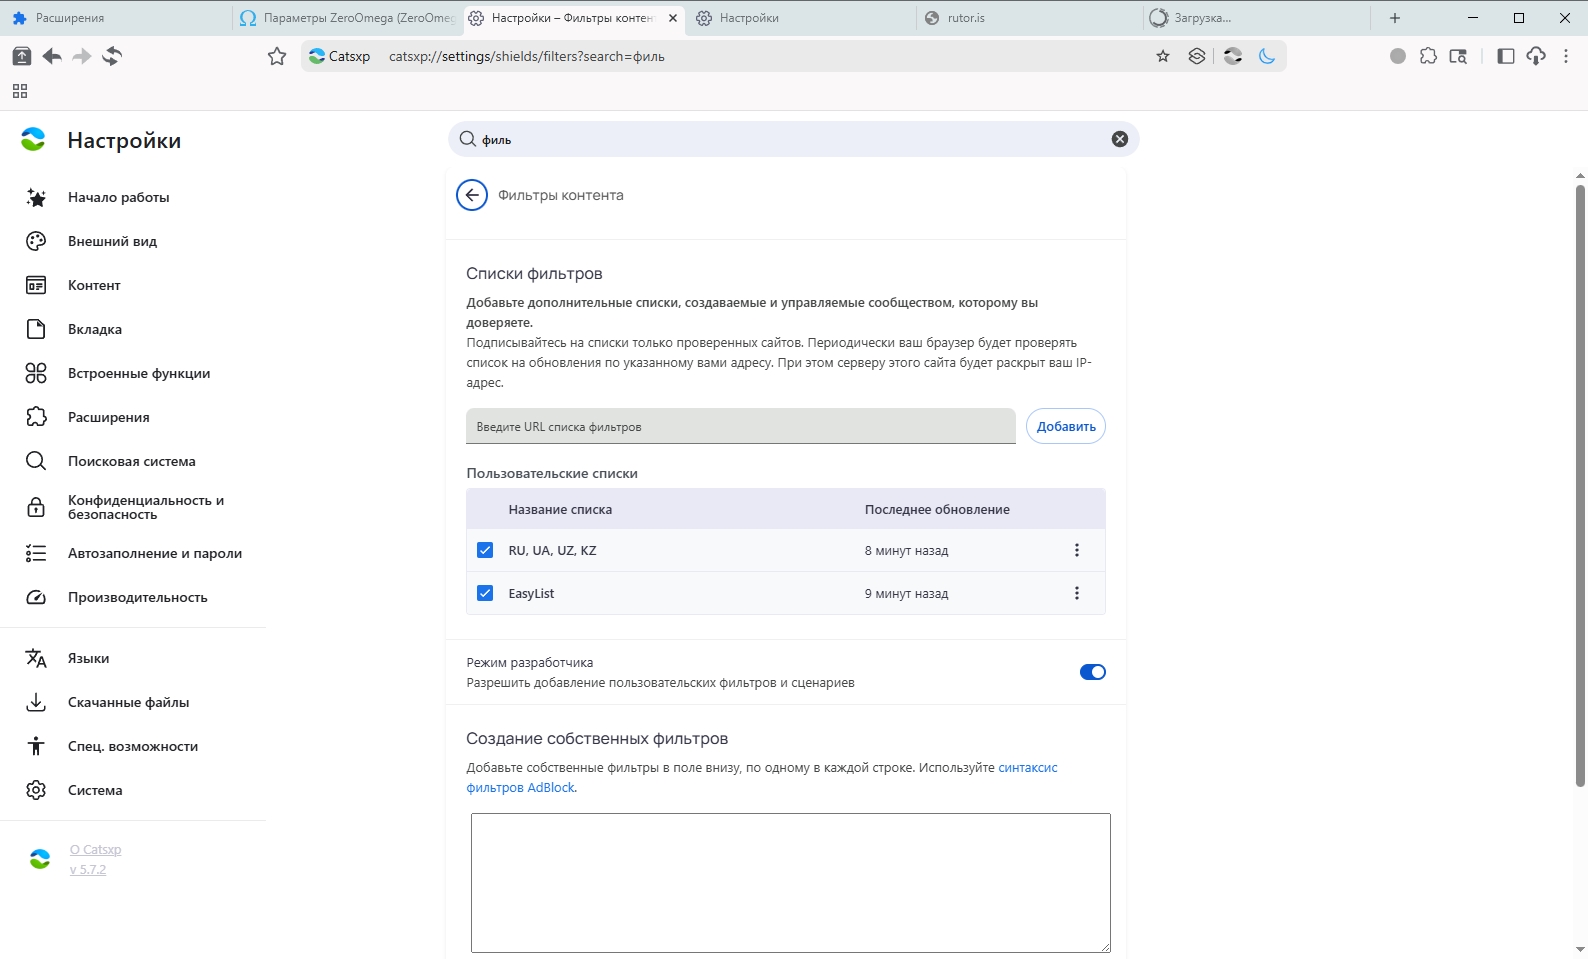Viewport: 1588px width, 959px height.
Task: Toggle the night mode moon icon
Action: [1267, 57]
